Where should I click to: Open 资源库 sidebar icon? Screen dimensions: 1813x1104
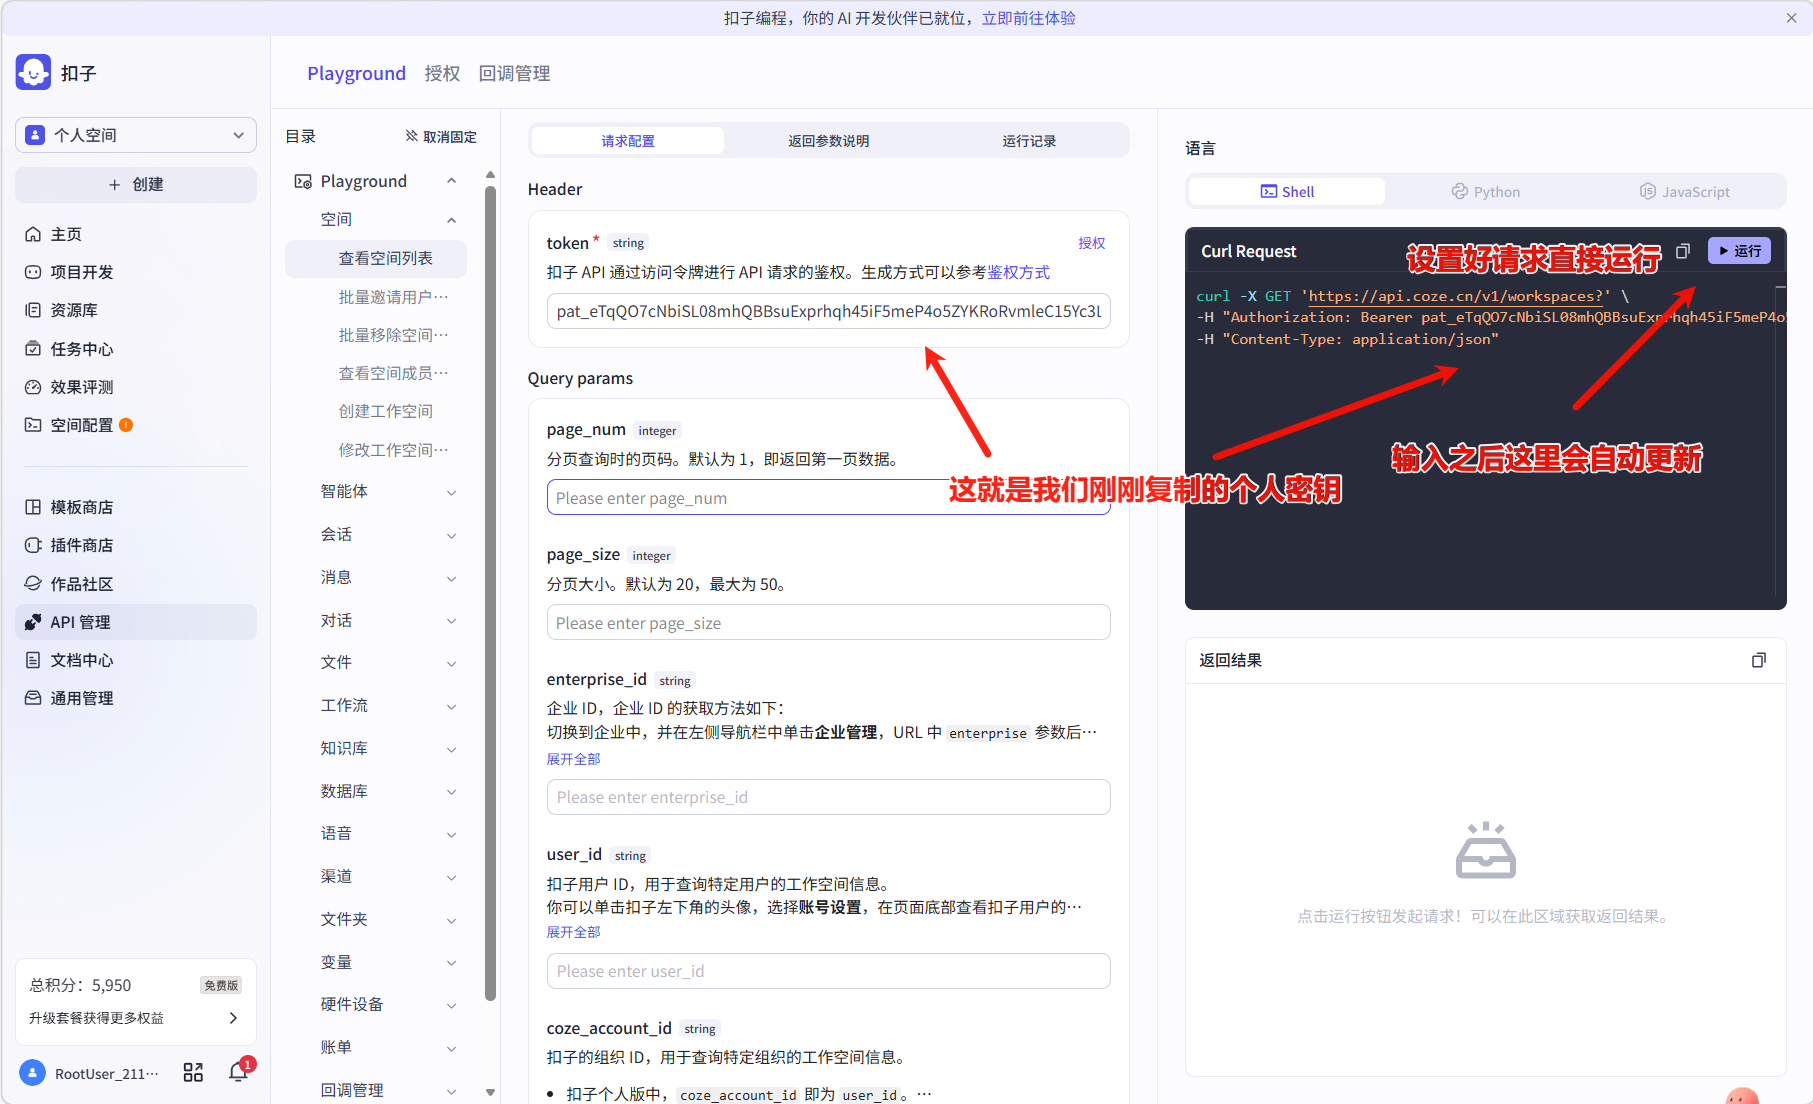pos(33,310)
